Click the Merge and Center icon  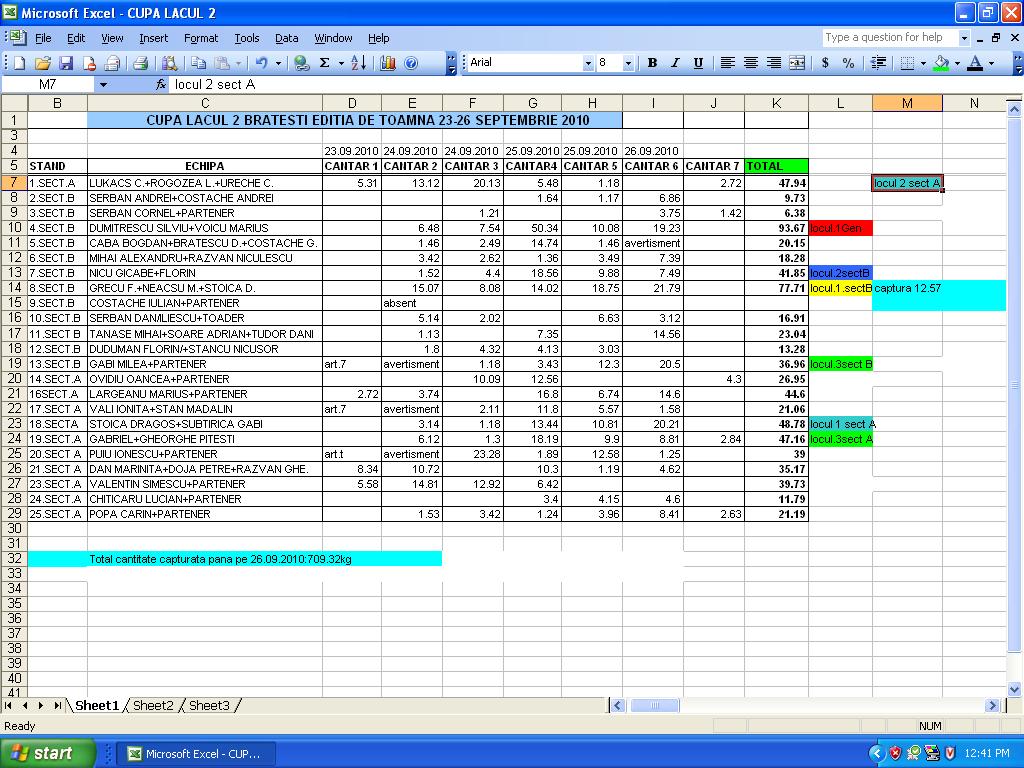tap(797, 63)
